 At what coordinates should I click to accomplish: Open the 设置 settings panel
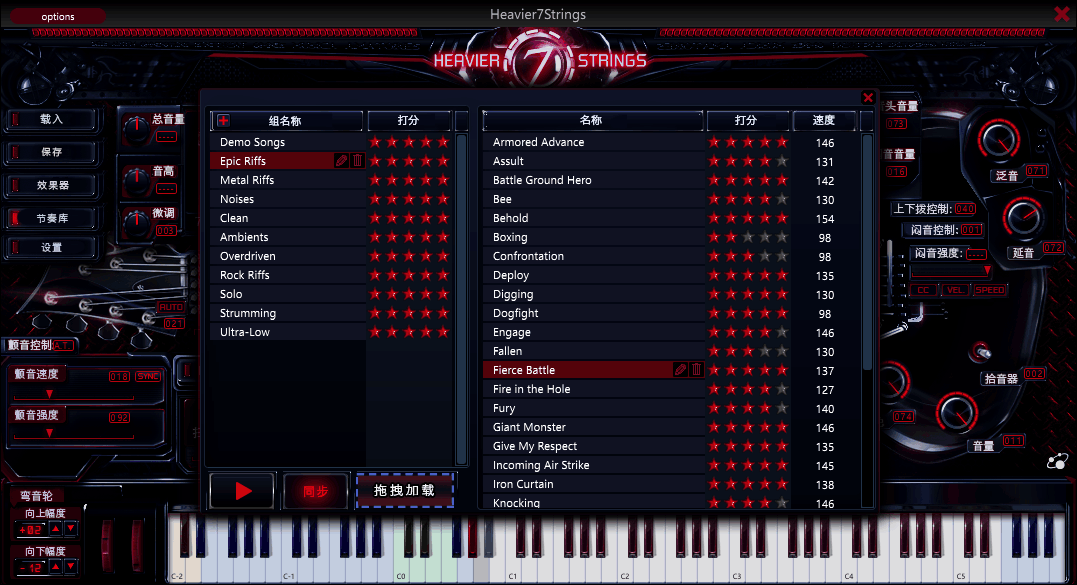(x=52, y=247)
